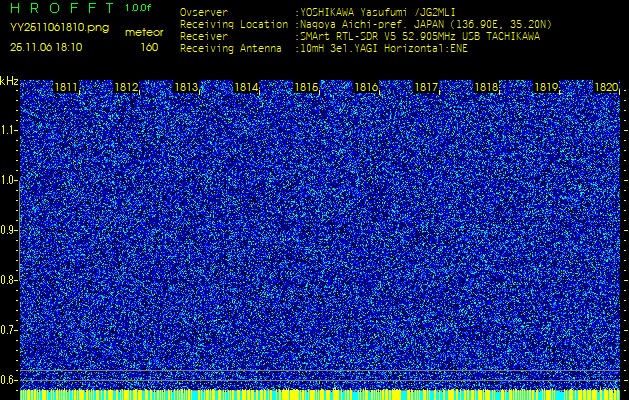Click the HROFFT title text

point(62,8)
